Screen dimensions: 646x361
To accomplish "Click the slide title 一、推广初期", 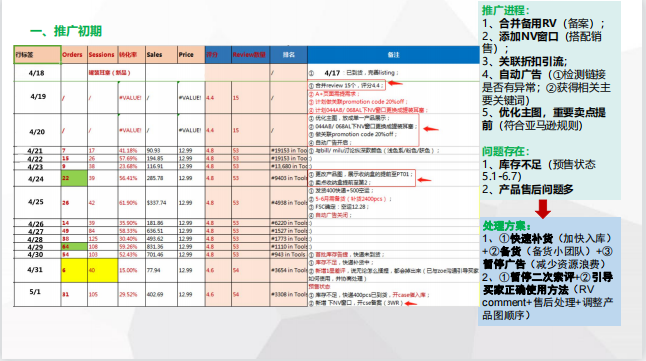I will point(66,31).
